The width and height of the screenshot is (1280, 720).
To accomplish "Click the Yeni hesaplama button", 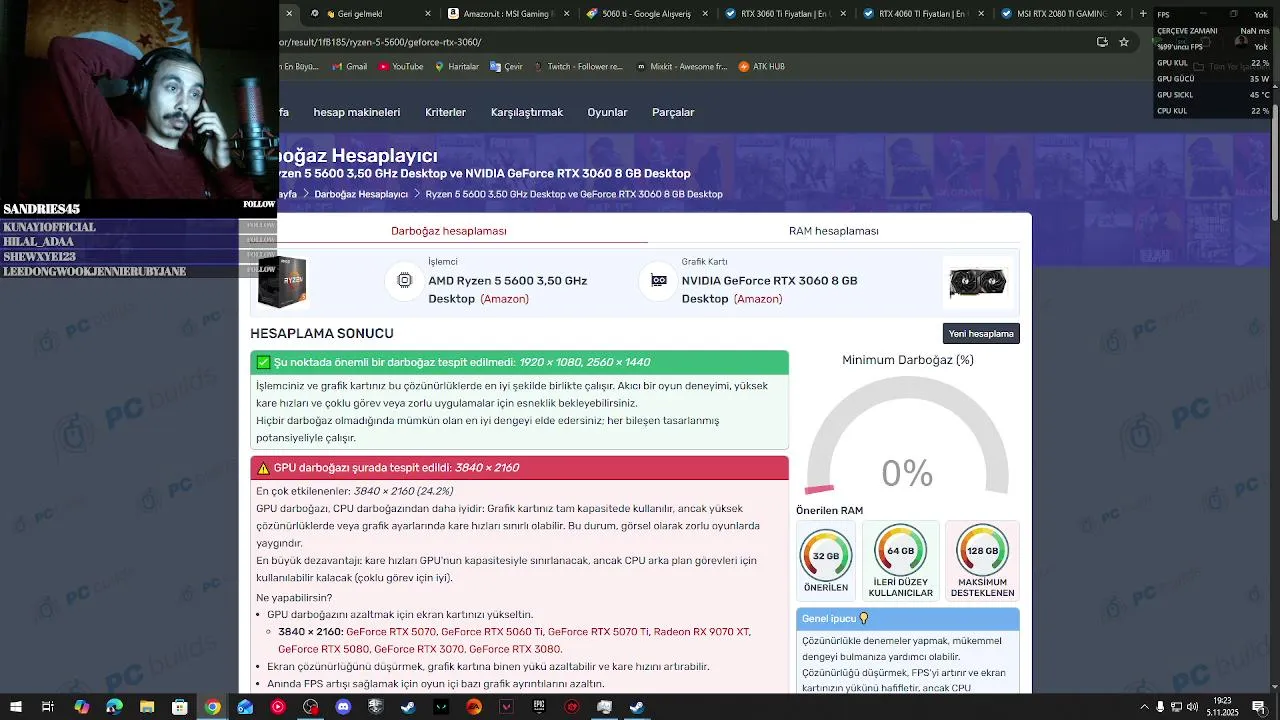I will [981, 334].
